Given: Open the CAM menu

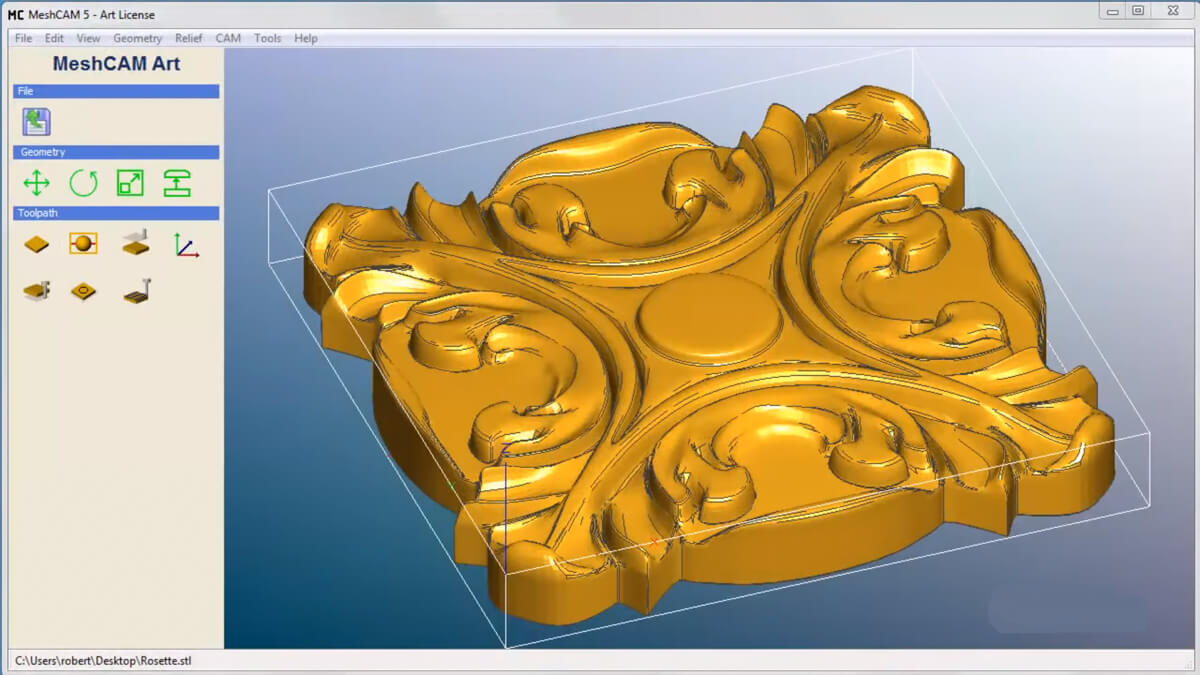Looking at the screenshot, I should [x=228, y=38].
